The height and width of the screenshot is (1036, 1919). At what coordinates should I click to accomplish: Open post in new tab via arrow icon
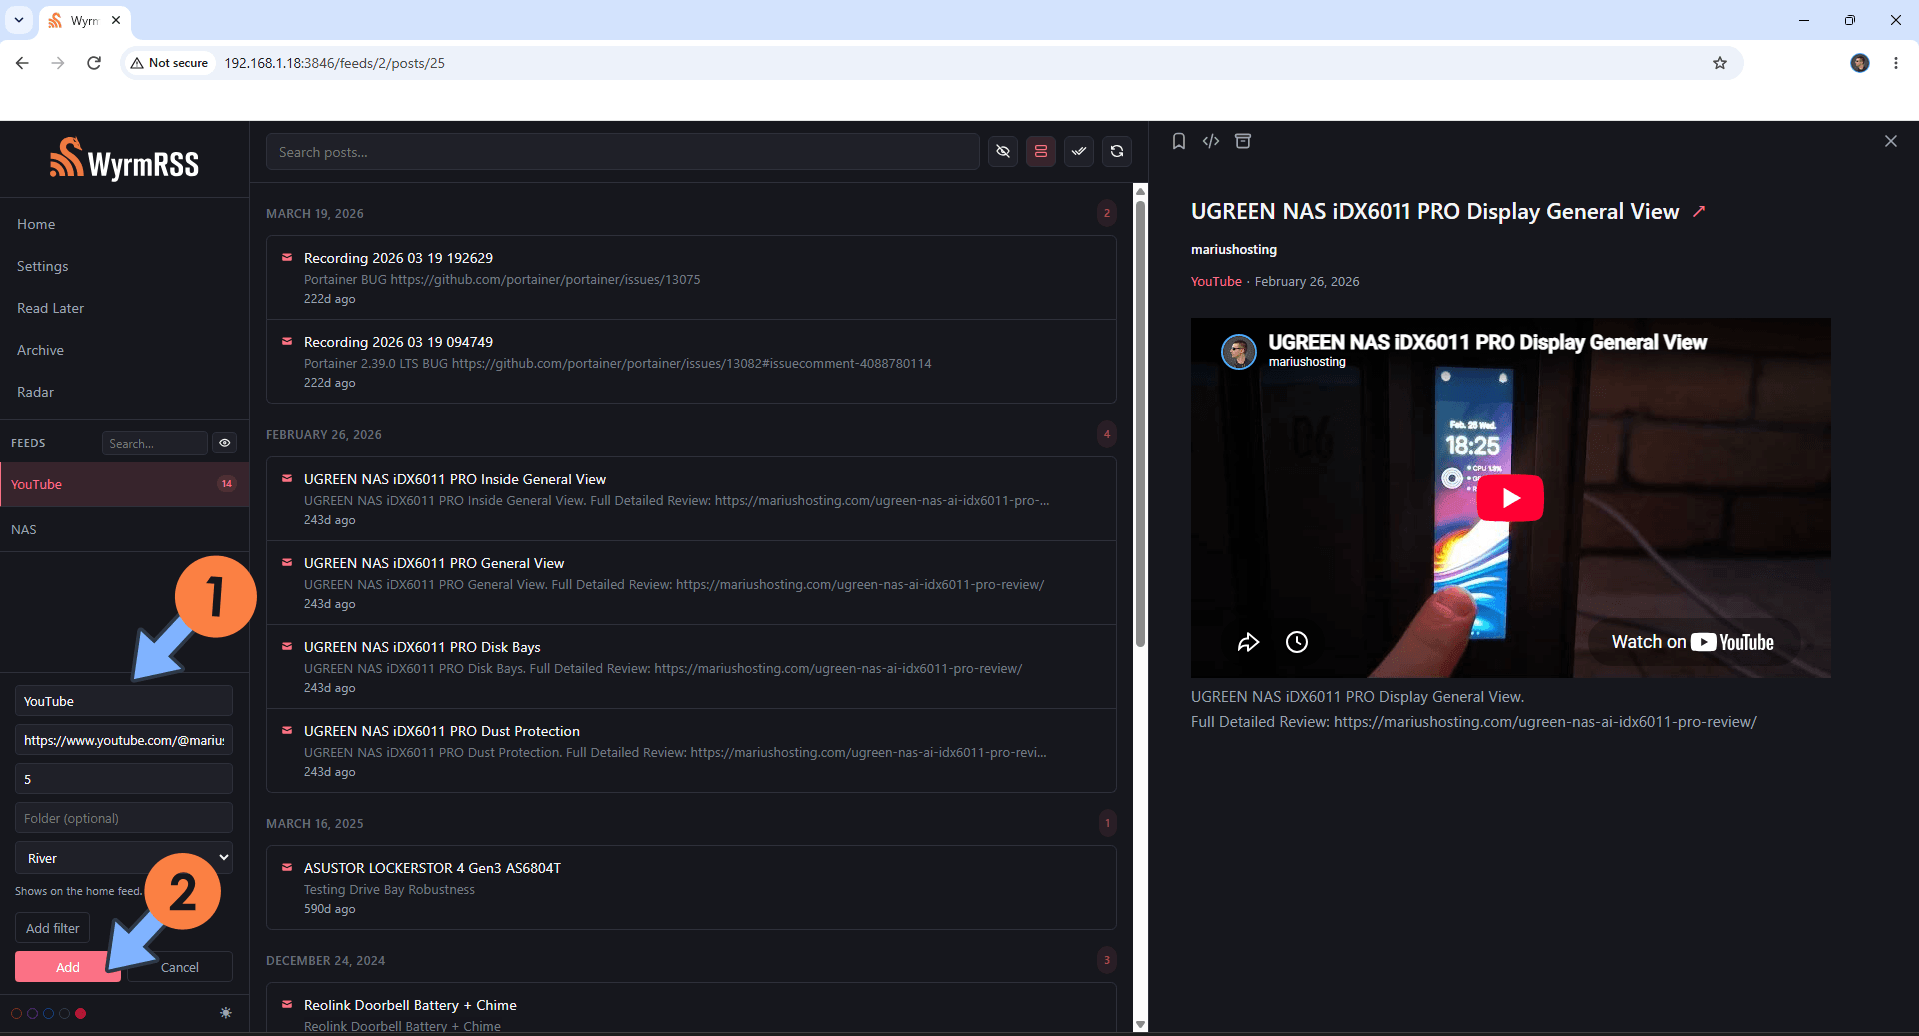[x=1699, y=211]
